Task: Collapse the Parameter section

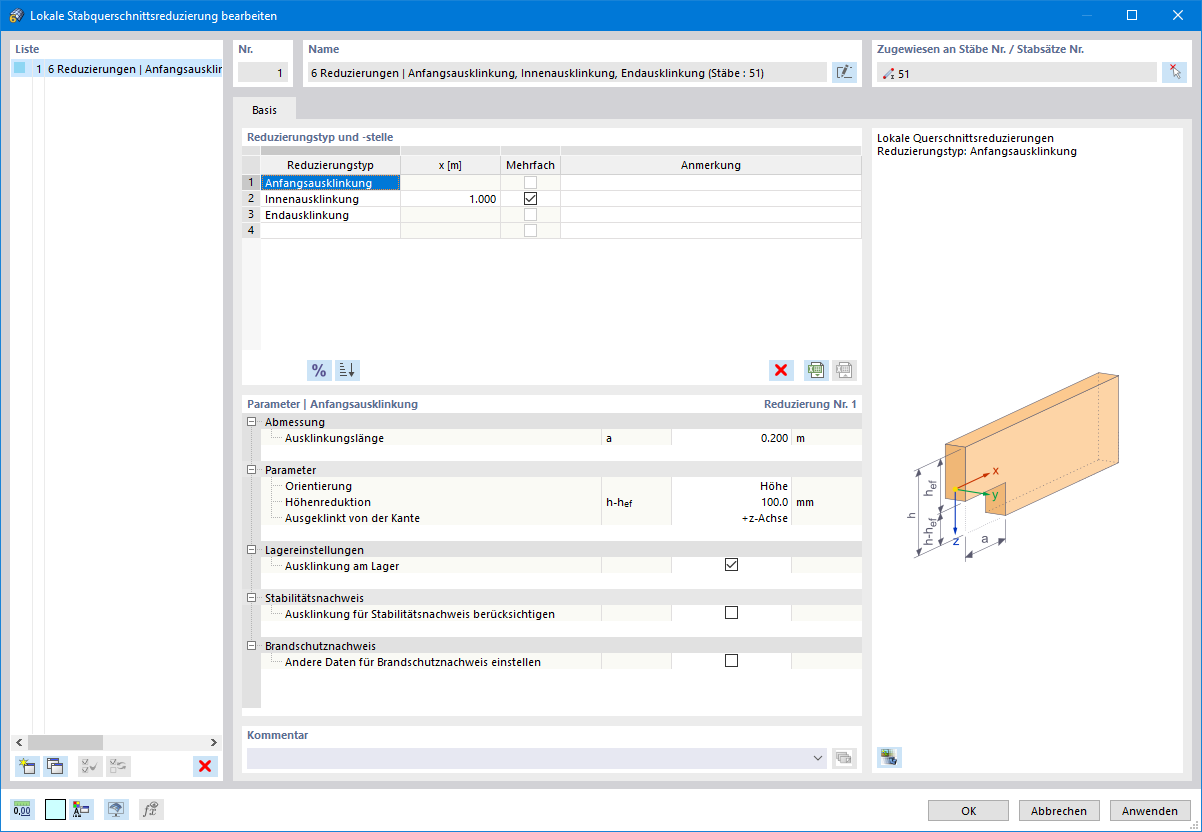Action: tap(252, 470)
